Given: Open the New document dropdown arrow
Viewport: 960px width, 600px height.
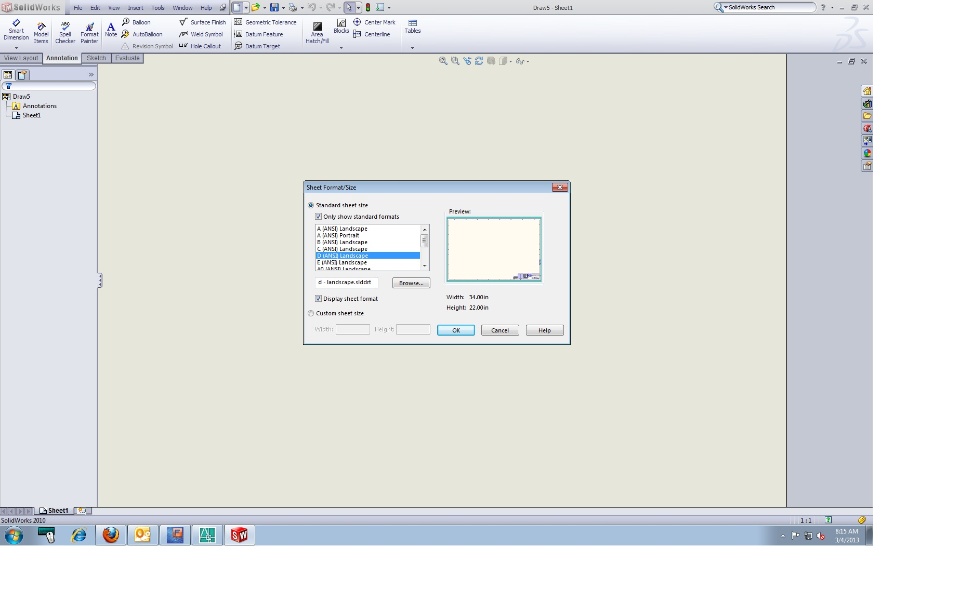Looking at the screenshot, I should coord(246,7).
